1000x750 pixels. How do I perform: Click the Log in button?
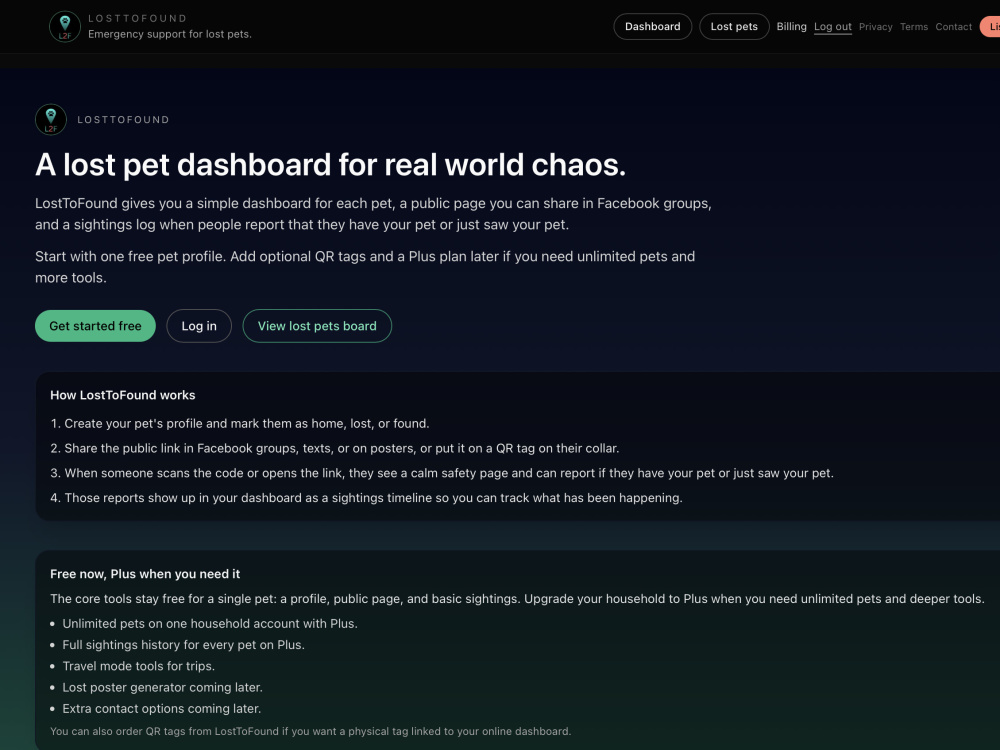(x=199, y=326)
